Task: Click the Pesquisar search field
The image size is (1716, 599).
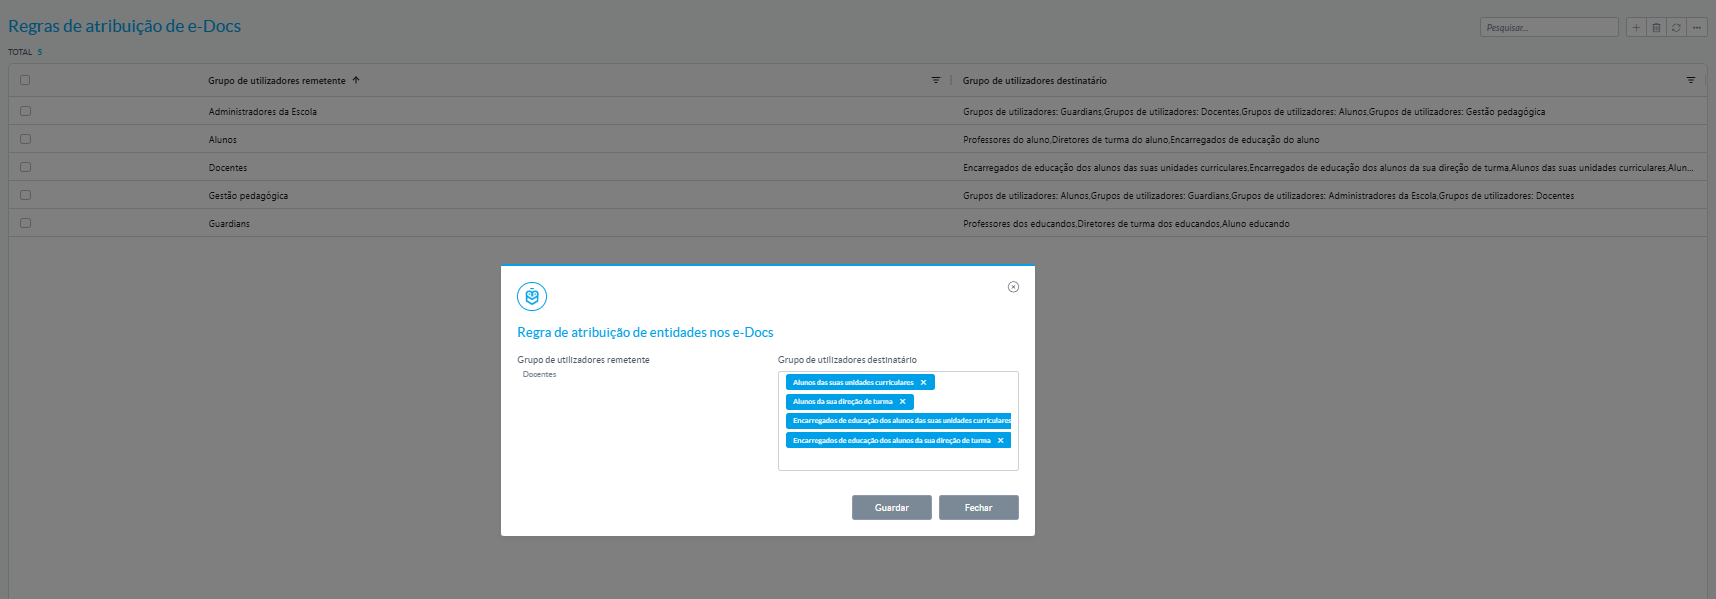Action: pos(1549,27)
